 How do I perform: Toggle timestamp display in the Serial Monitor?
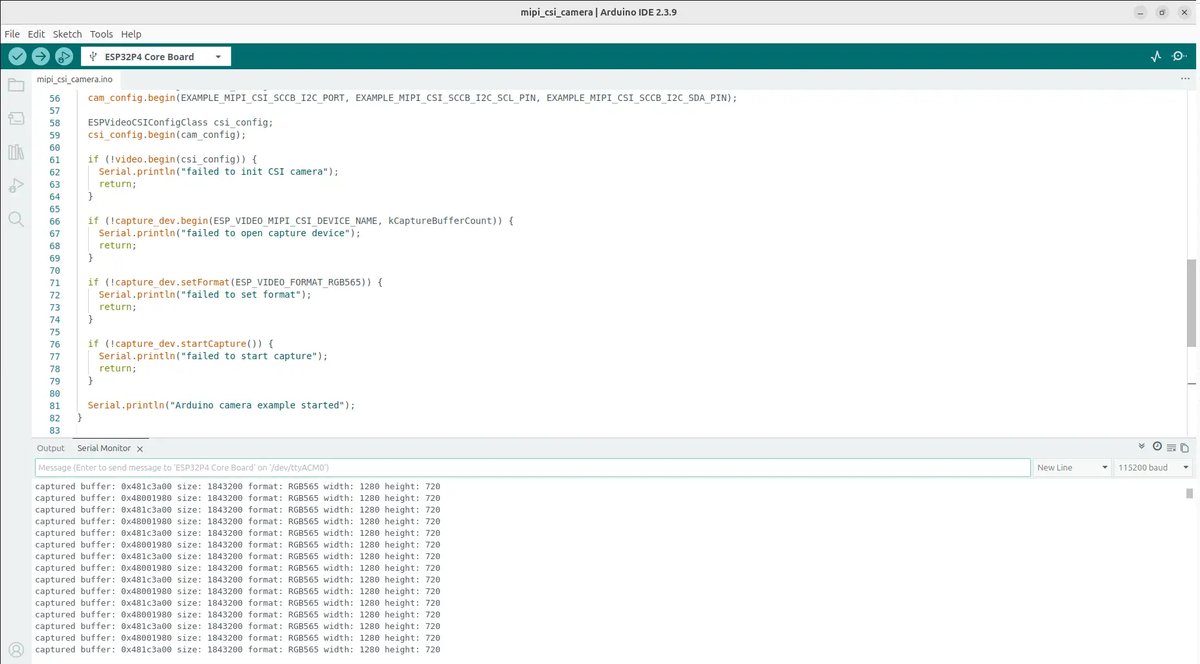(1157, 447)
